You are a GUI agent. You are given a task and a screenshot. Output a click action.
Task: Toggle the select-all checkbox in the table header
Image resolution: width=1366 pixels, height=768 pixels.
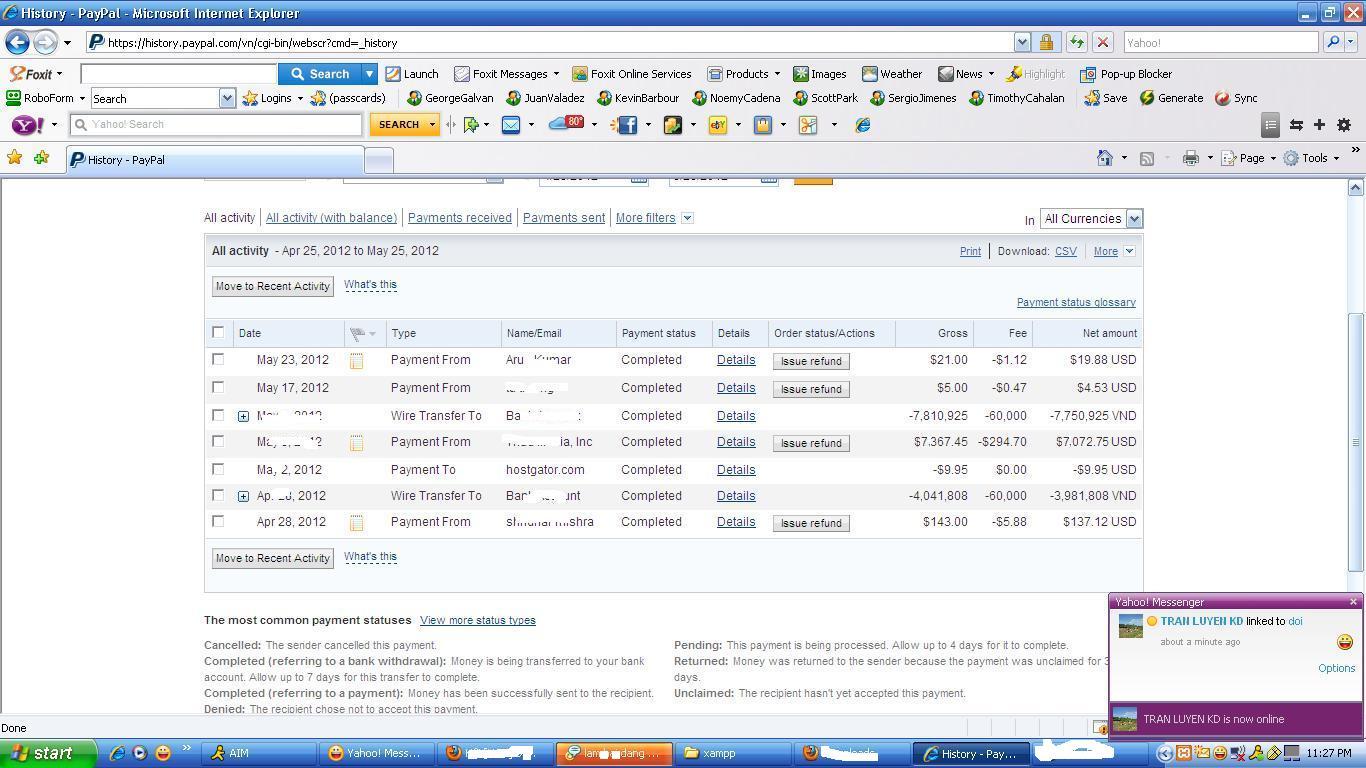(x=218, y=332)
